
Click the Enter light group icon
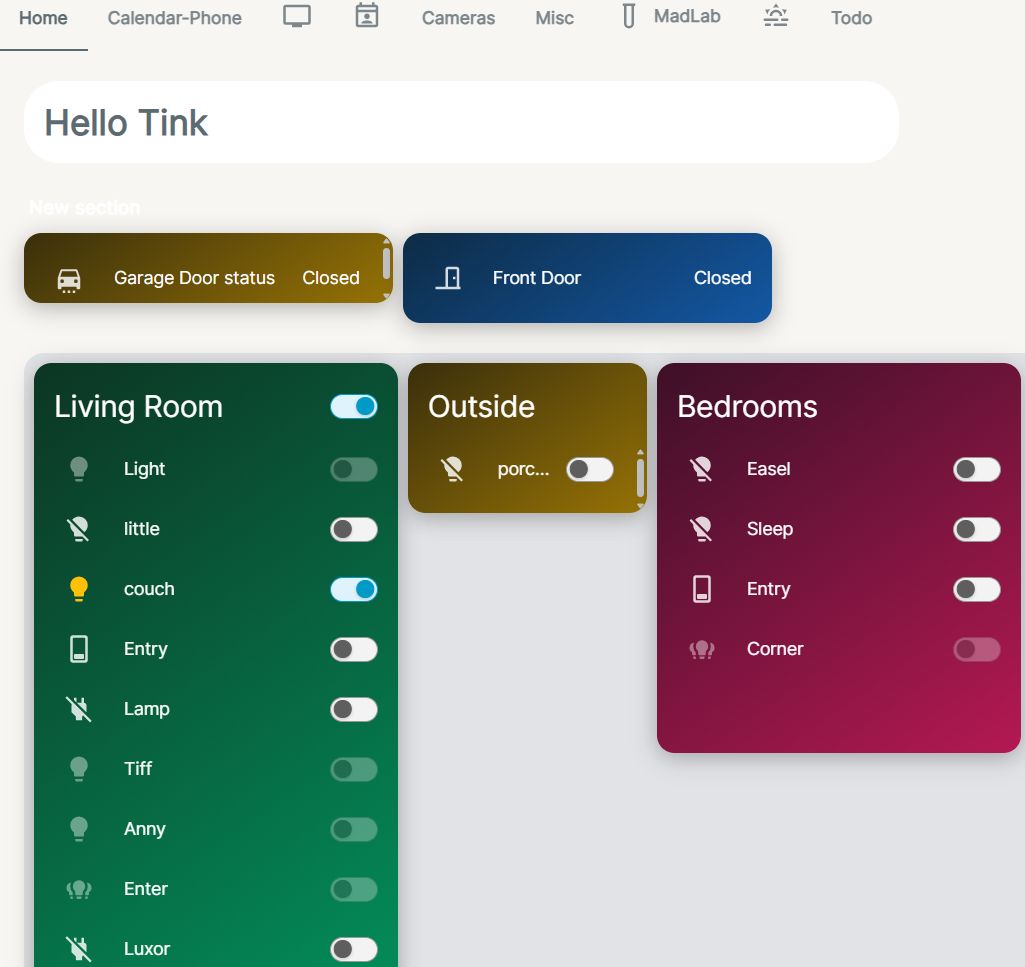point(79,889)
